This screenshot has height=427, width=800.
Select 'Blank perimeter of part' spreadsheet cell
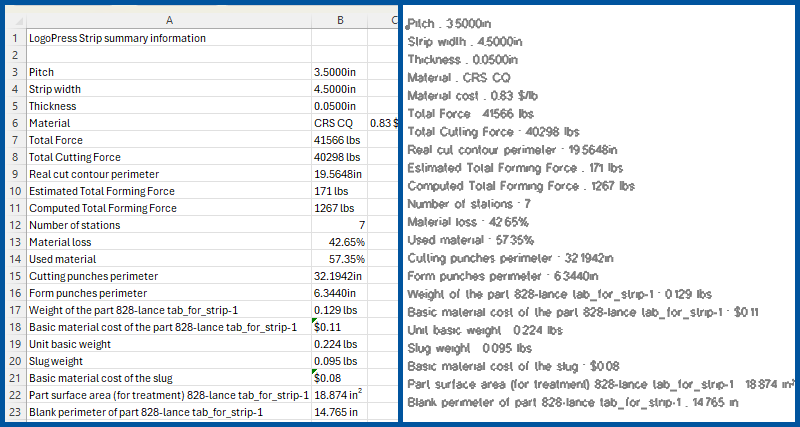click(169, 412)
